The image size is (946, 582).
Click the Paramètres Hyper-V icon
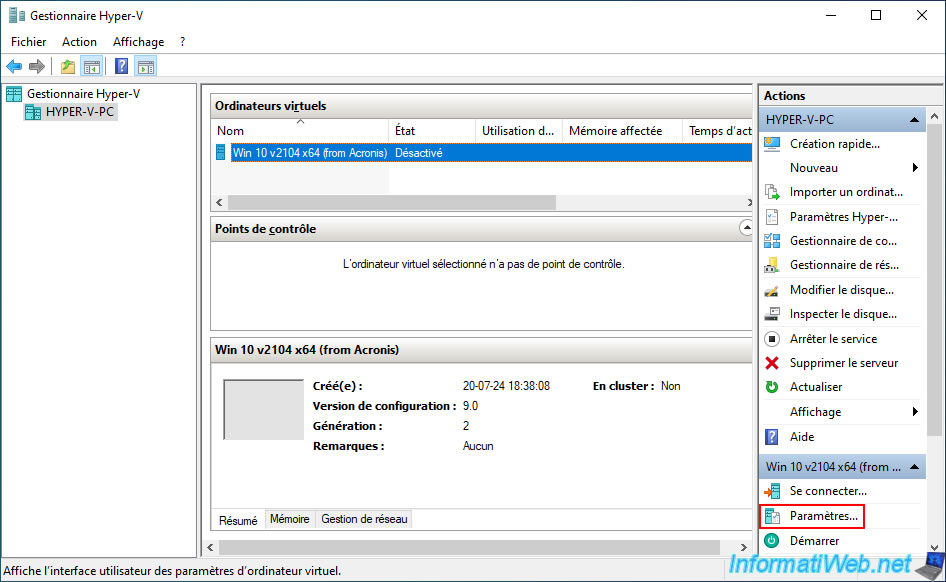772,217
